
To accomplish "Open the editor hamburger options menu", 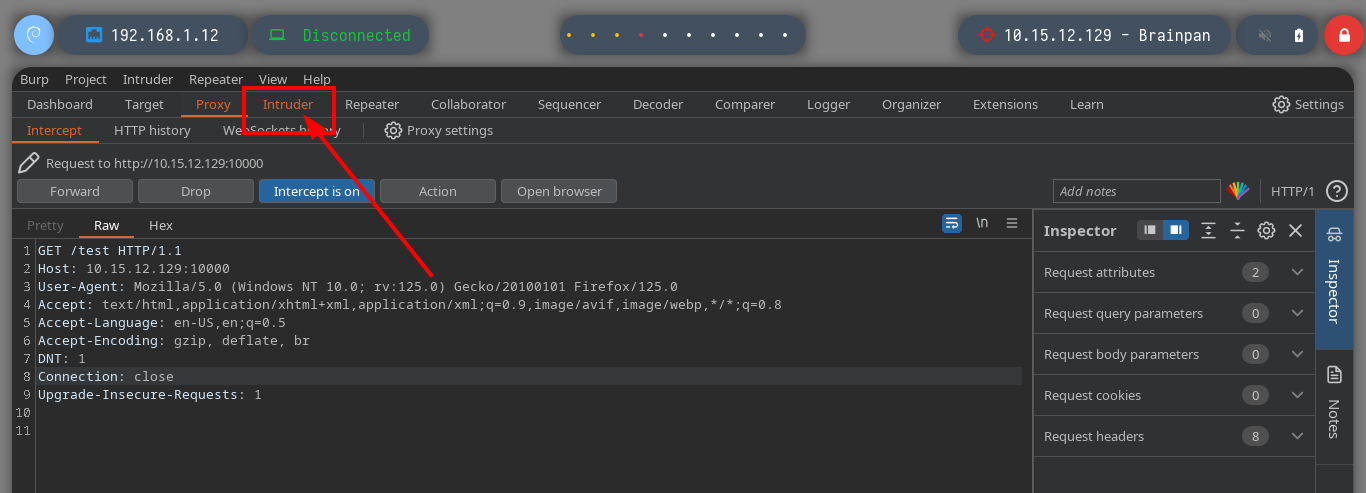I will pyautogui.click(x=1012, y=223).
